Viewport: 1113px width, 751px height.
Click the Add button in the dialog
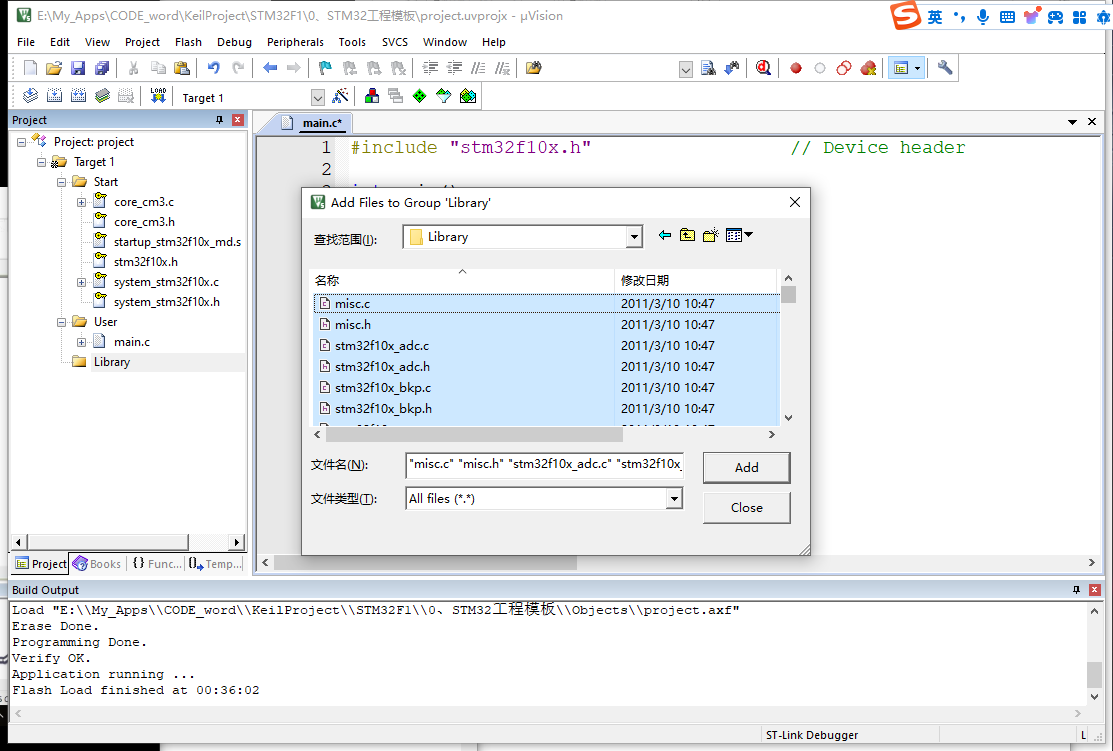coord(747,468)
